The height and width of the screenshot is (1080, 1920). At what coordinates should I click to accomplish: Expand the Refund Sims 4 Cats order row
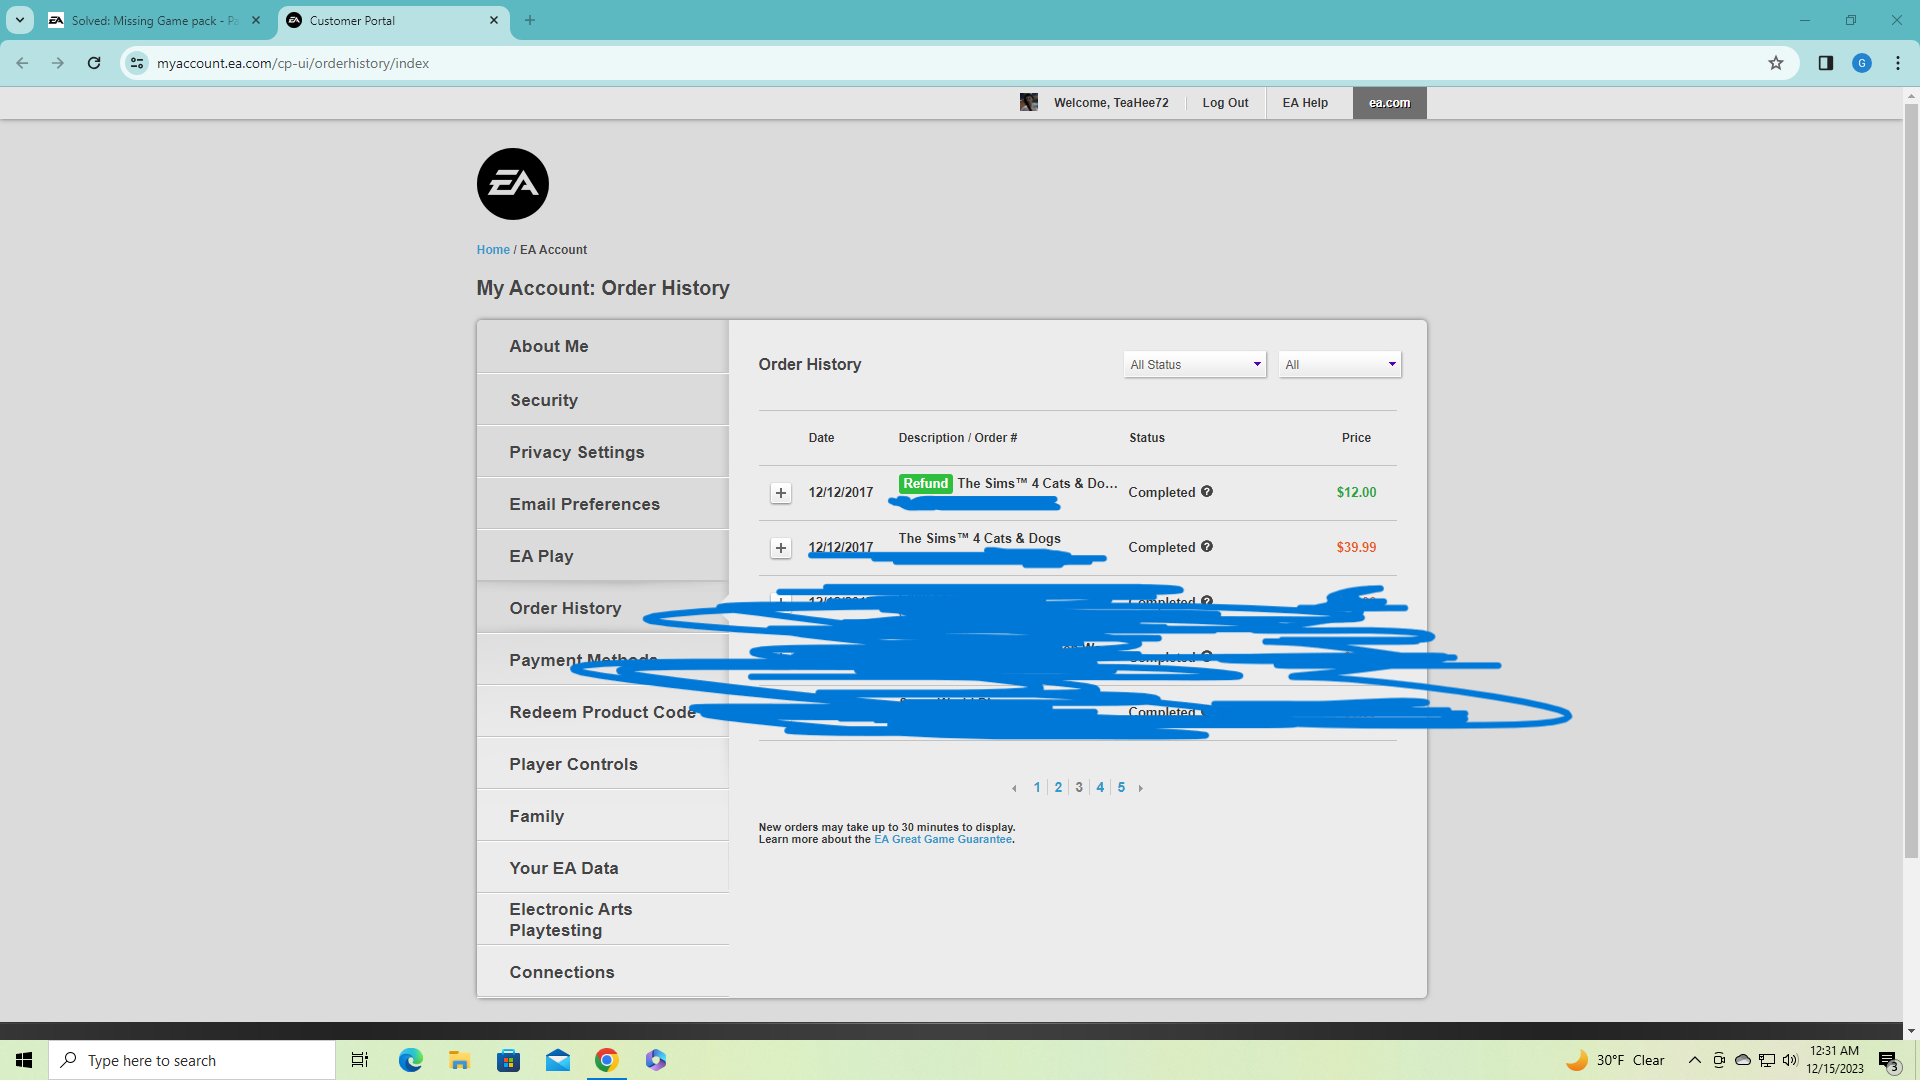coord(781,493)
